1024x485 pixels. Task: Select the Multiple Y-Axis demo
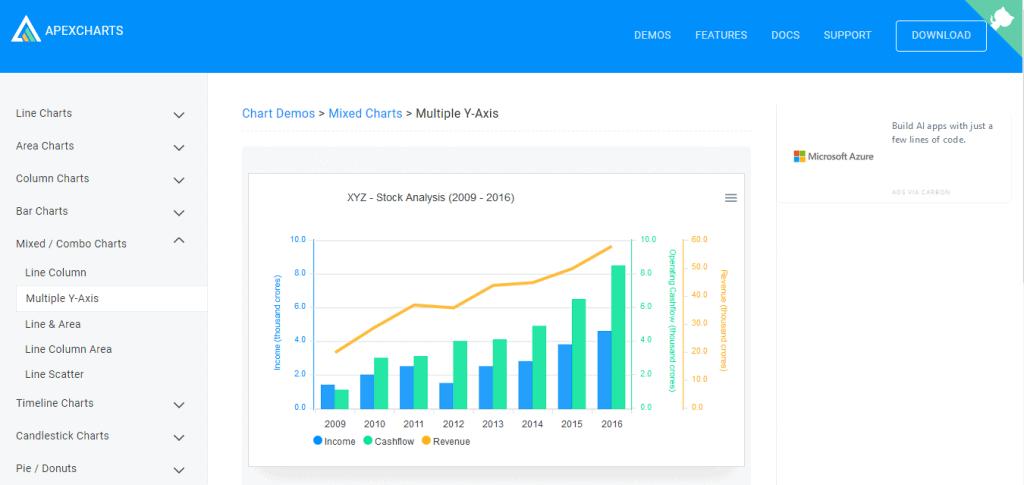coord(112,298)
